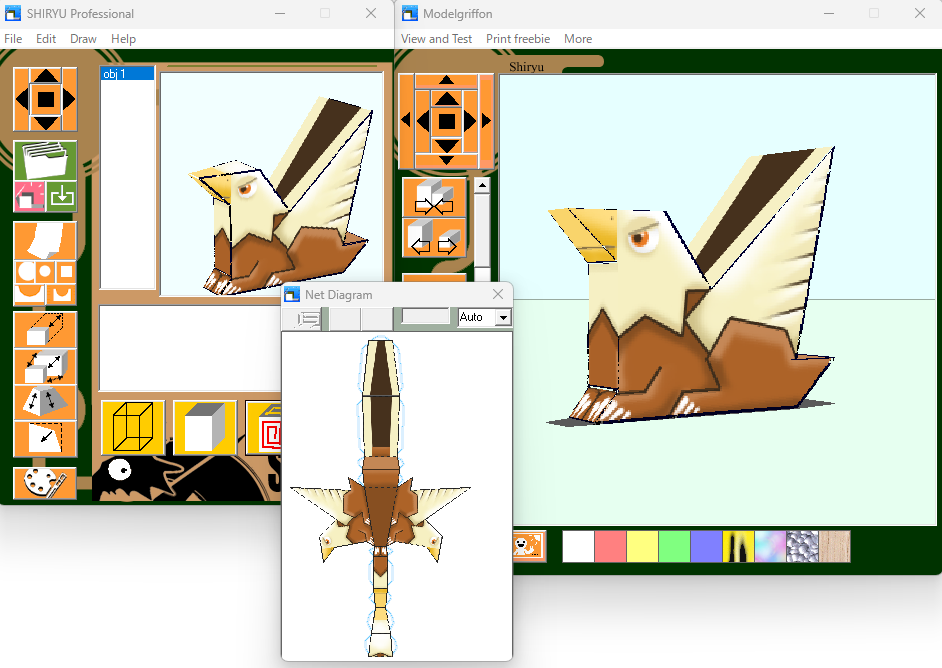942x668 pixels.
Task: Open the More menu in Modelgriffon
Action: (578, 38)
